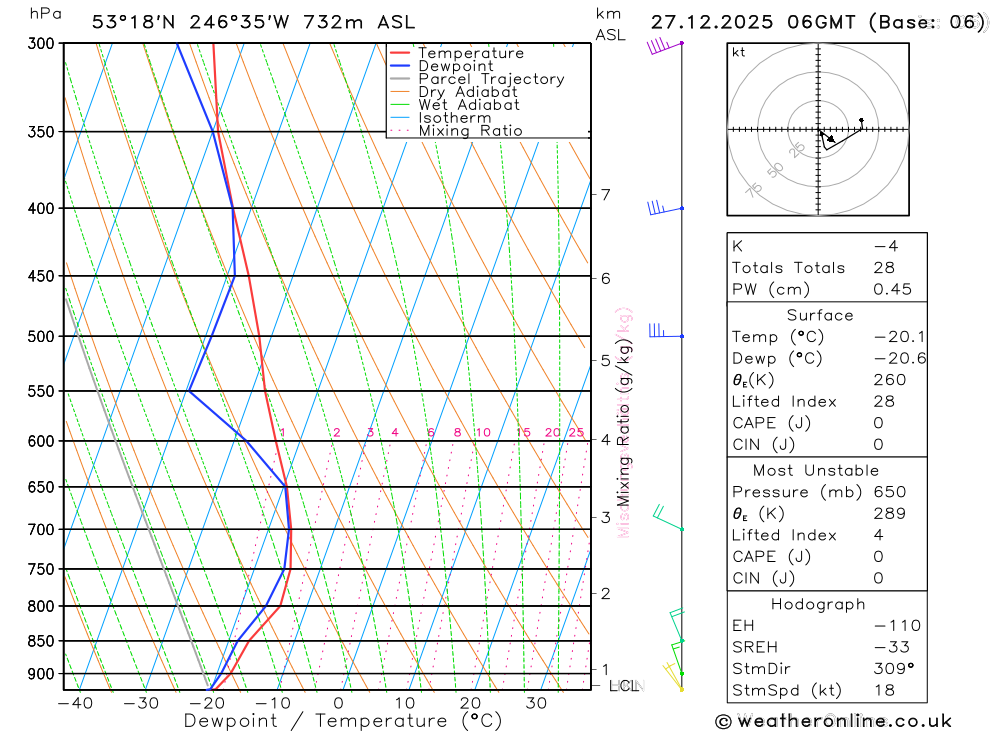This screenshot has height=733, width=1000.
Task: Click the surface Dewp value -20.6
Action: [900, 359]
